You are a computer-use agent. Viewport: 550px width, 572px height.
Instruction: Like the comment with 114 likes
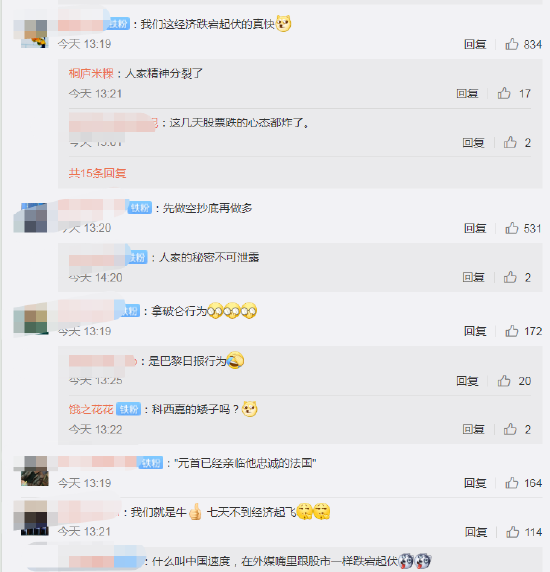512,532
